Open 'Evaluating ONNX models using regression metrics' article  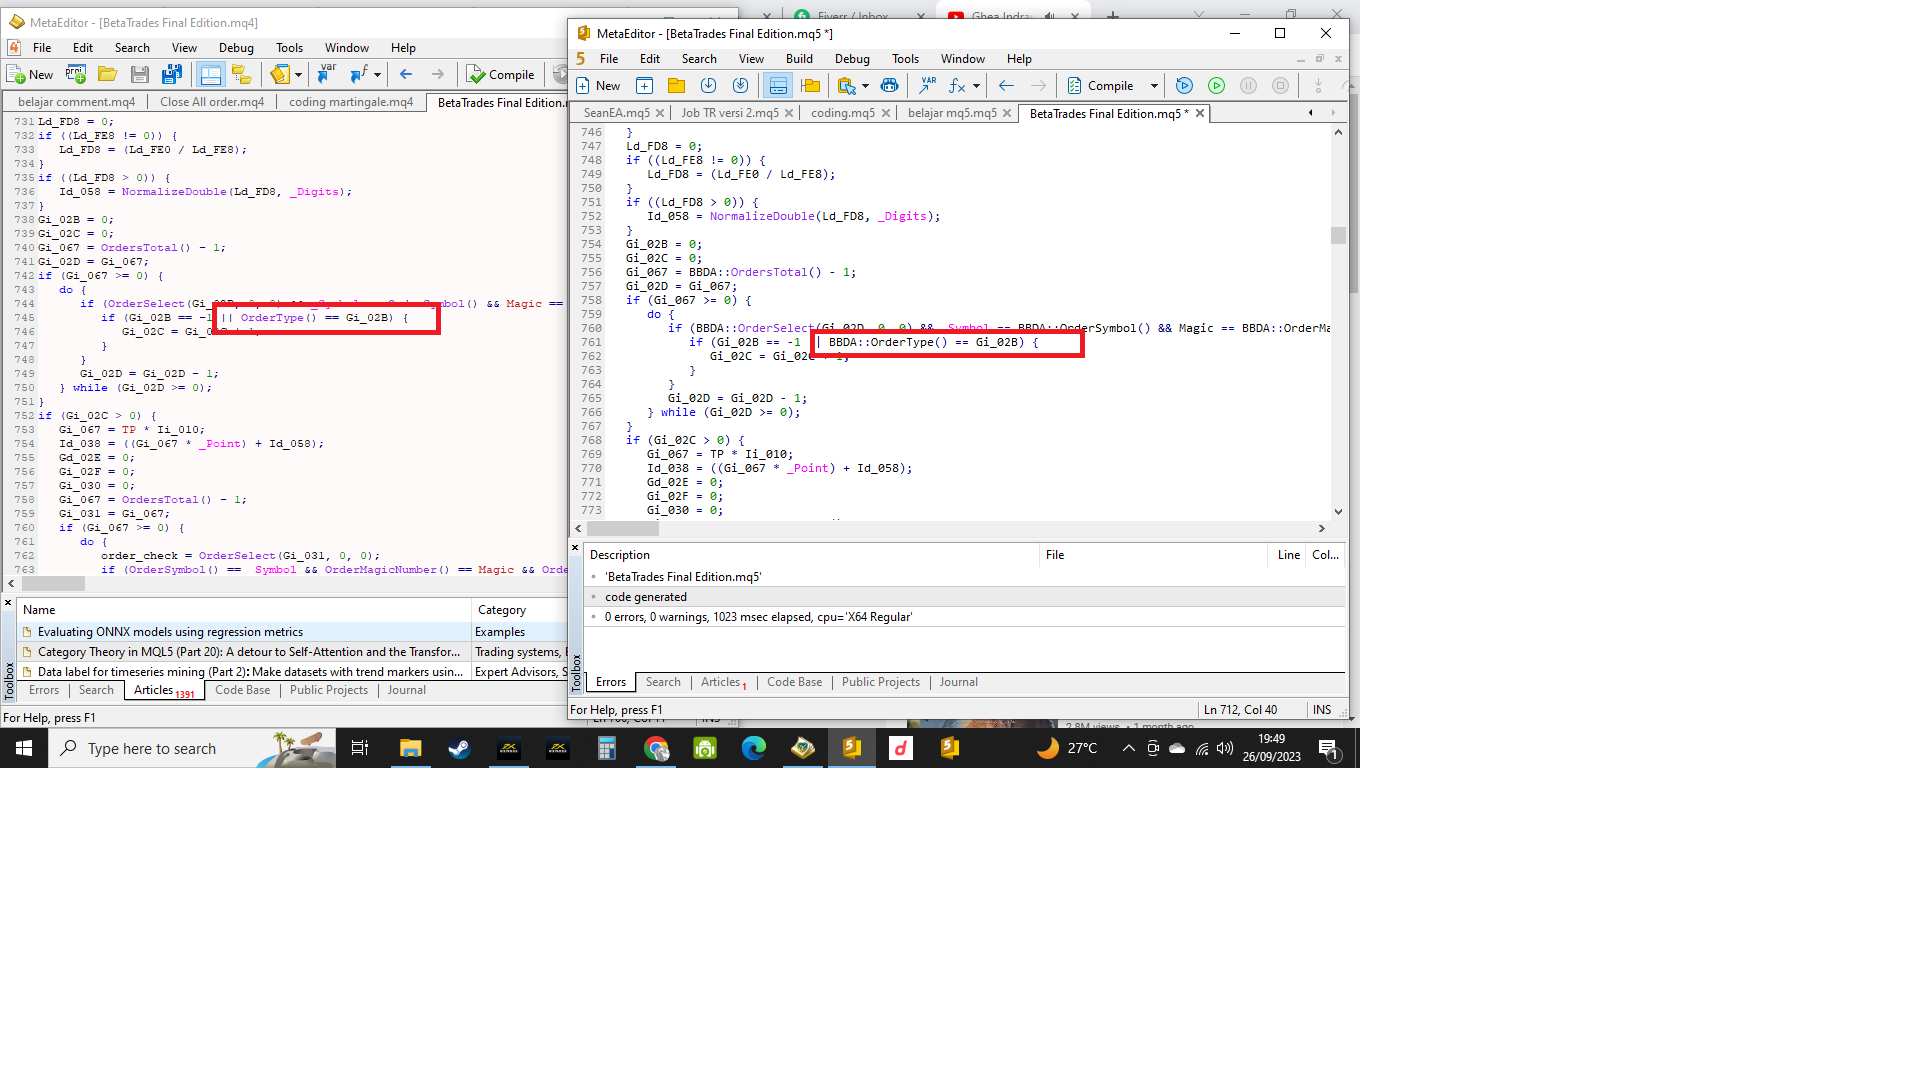point(170,632)
